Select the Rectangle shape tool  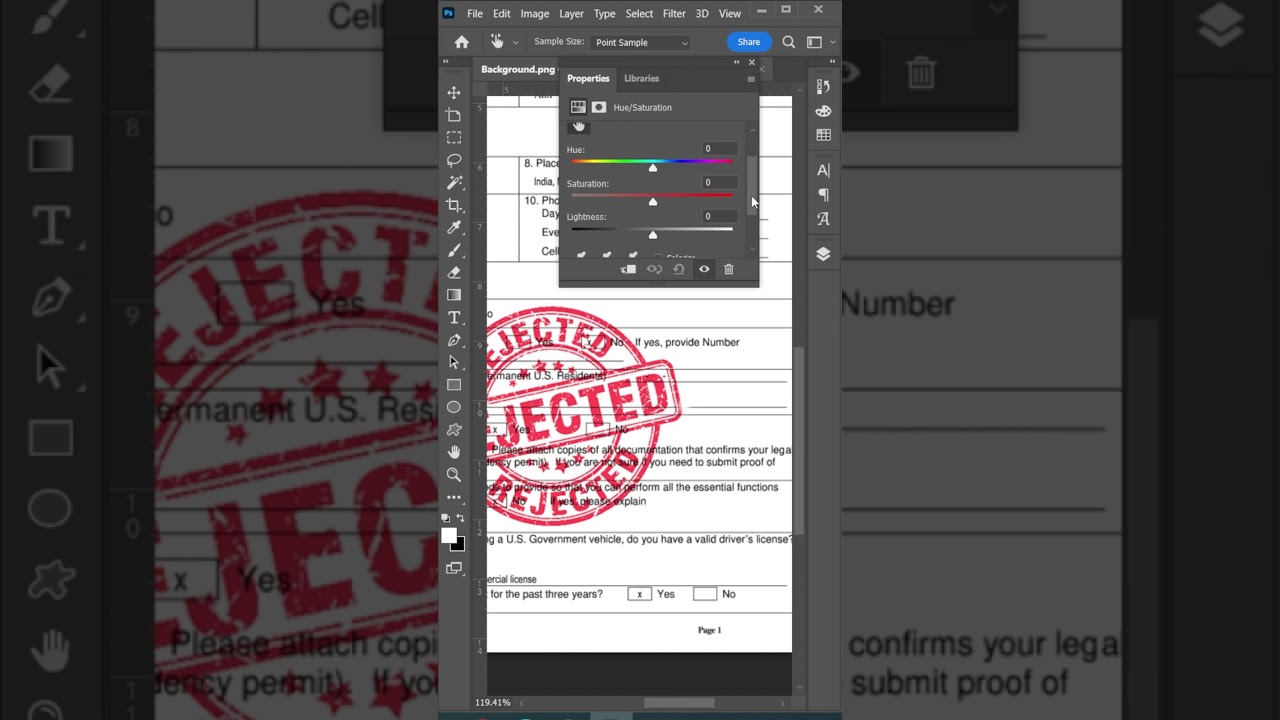(x=454, y=385)
